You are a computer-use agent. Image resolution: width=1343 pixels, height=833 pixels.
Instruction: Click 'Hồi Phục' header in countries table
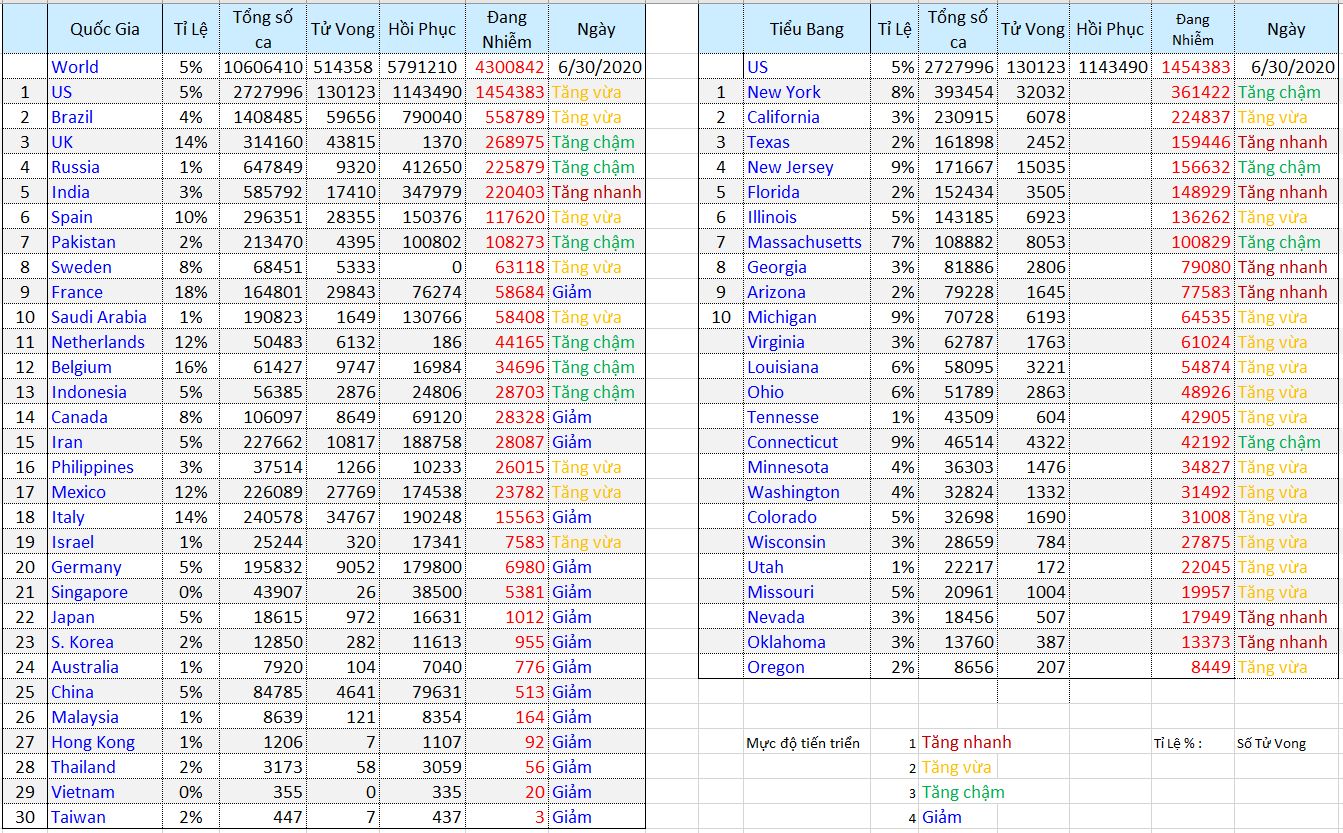coord(422,29)
